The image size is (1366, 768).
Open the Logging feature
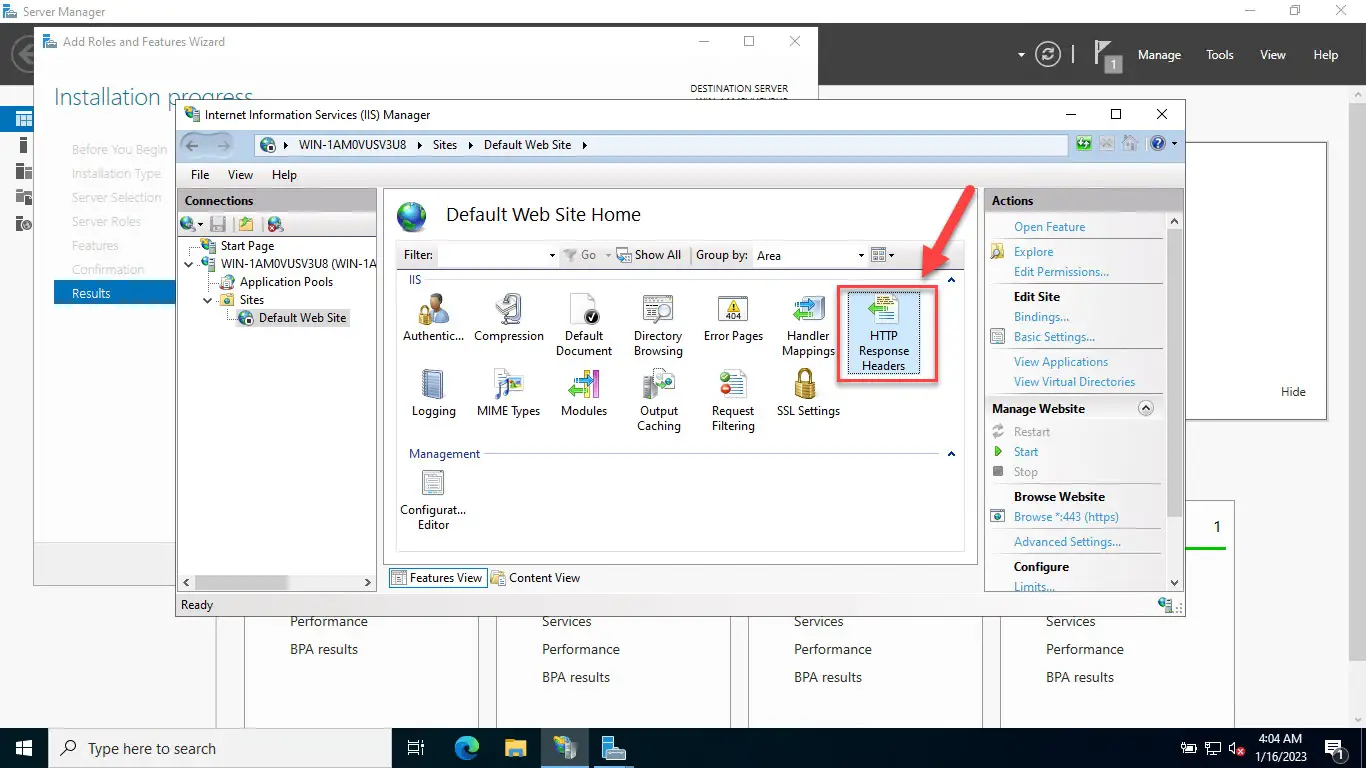point(433,393)
